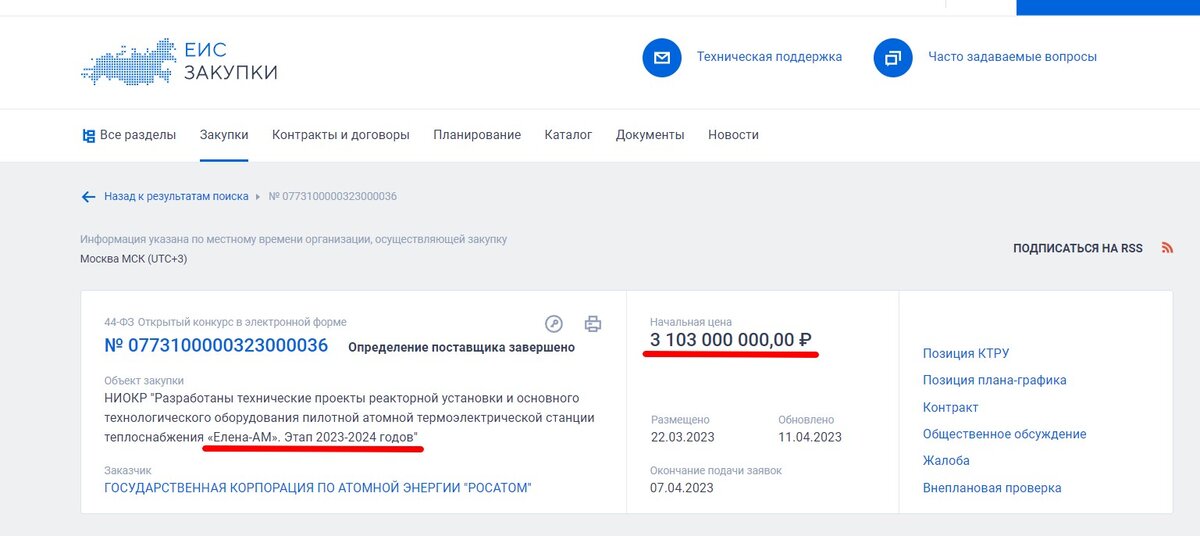Click the local time information notice

tap(293, 240)
